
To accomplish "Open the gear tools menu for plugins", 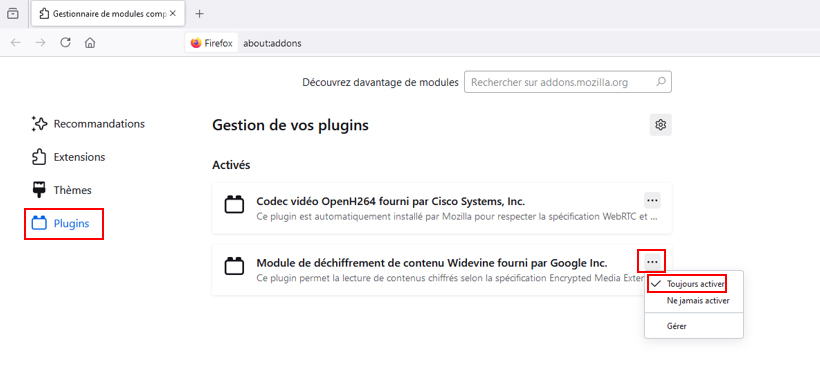I will pos(660,125).
